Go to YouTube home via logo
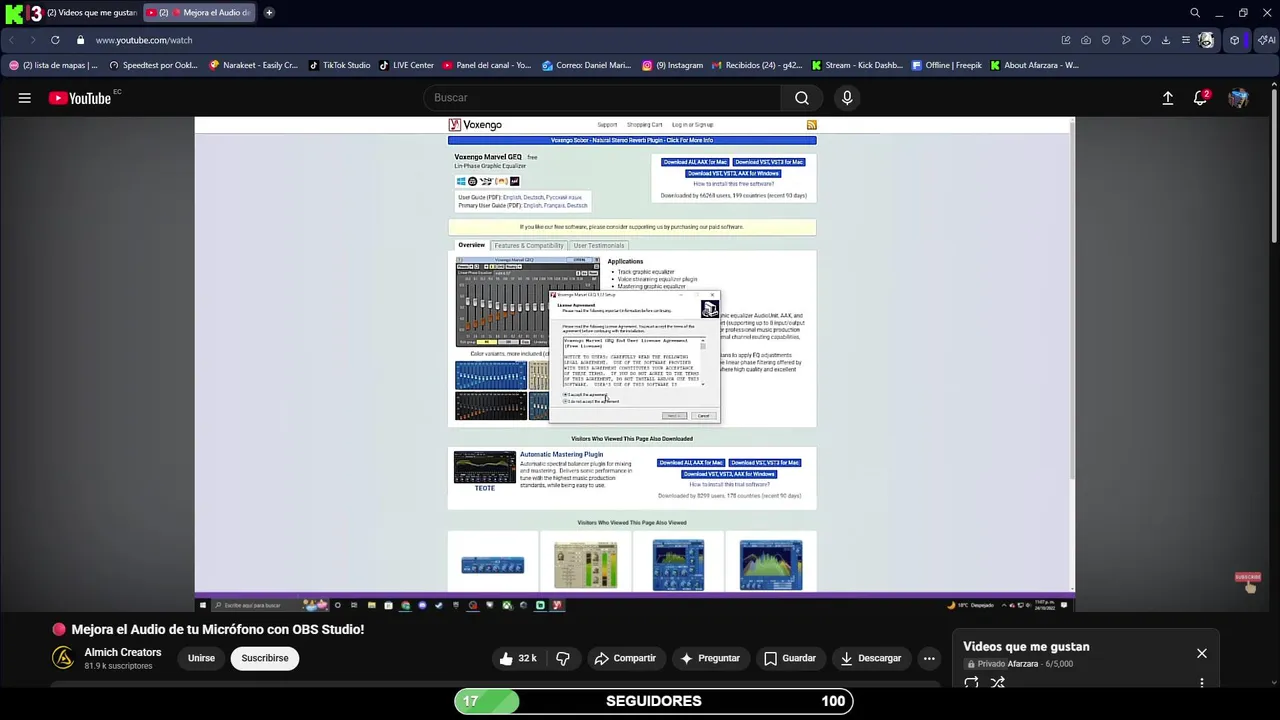The width and height of the screenshot is (1280, 720). tap(80, 98)
